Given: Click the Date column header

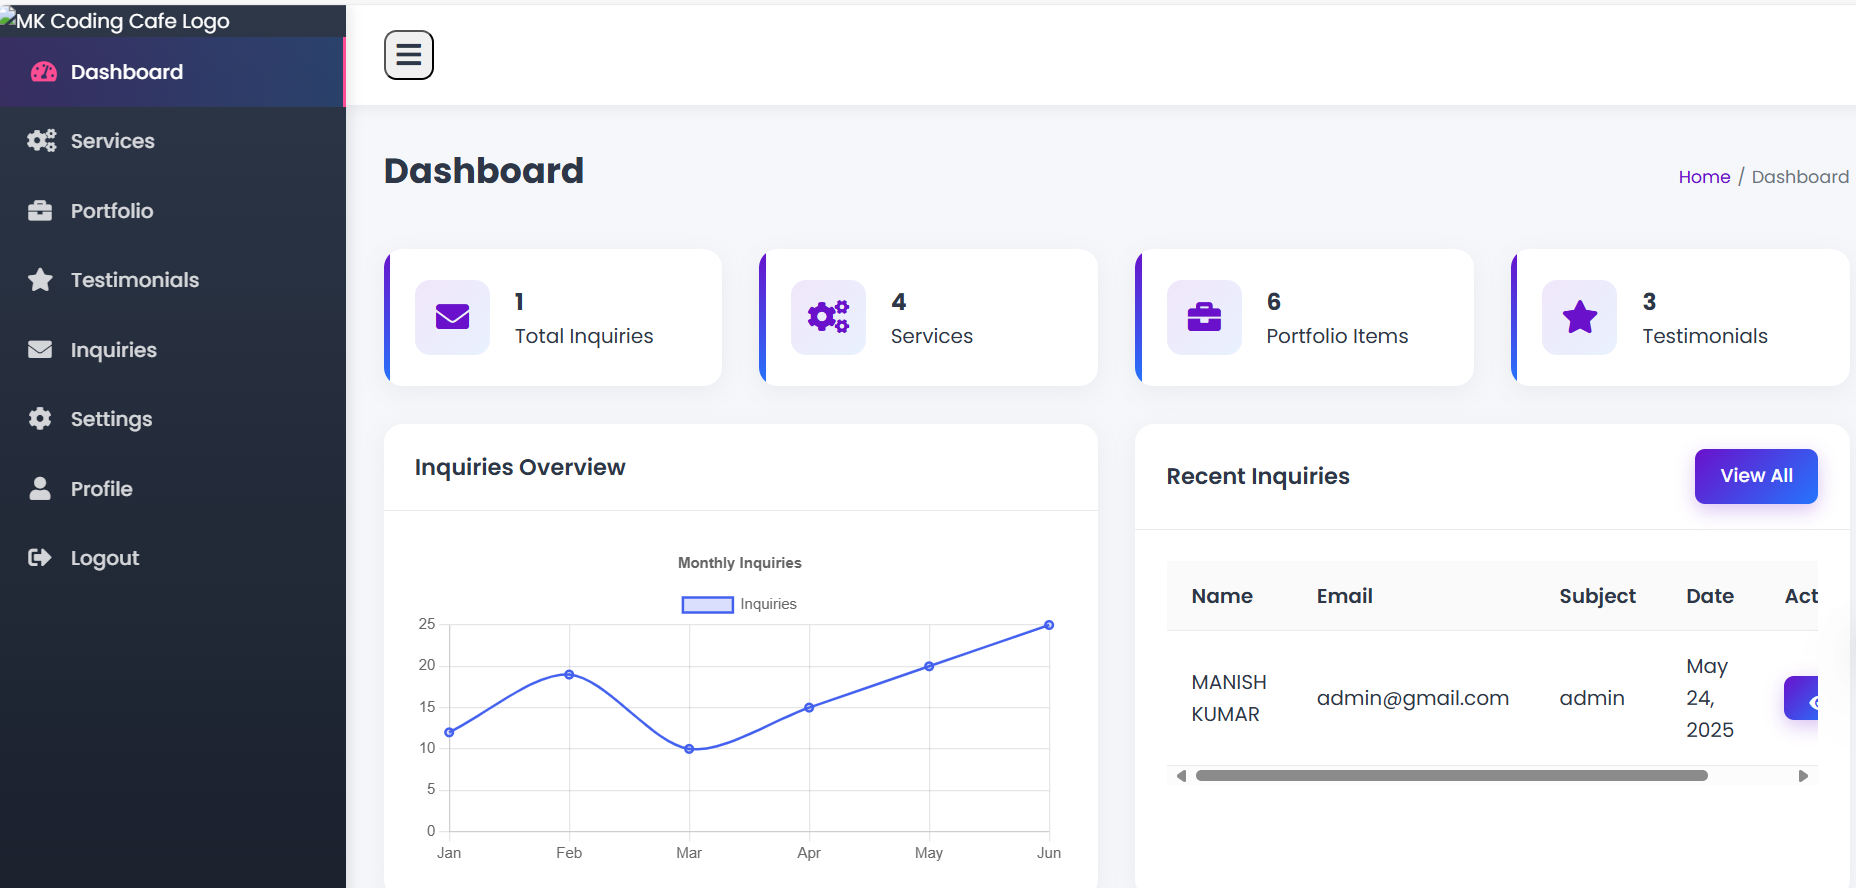Looking at the screenshot, I should (1710, 596).
